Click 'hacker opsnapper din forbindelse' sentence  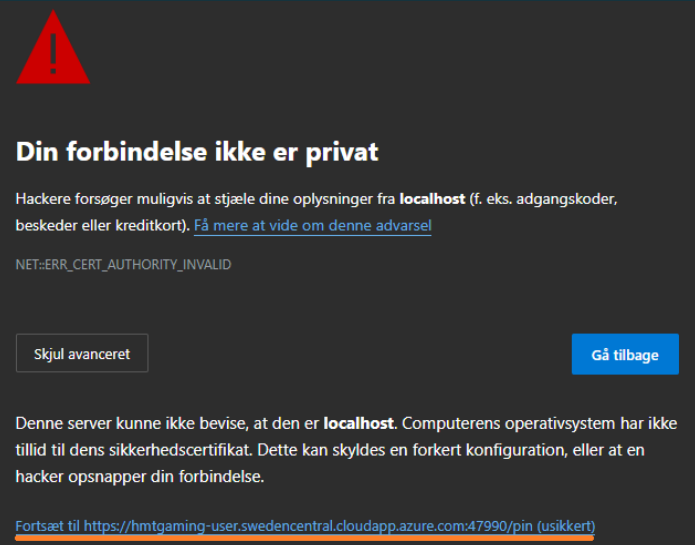139,477
